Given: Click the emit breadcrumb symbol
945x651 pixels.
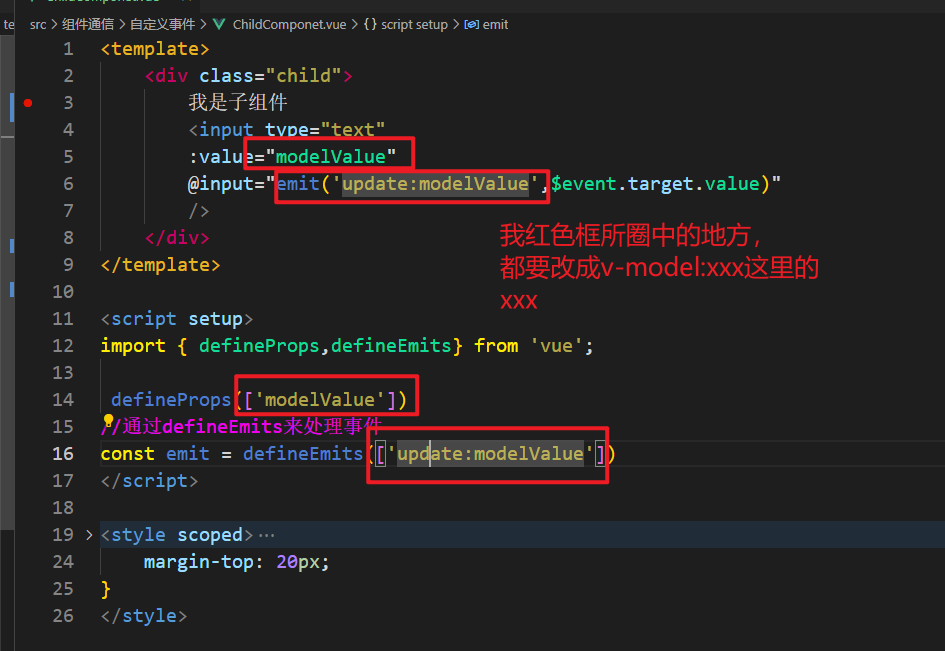Looking at the screenshot, I should 495,24.
